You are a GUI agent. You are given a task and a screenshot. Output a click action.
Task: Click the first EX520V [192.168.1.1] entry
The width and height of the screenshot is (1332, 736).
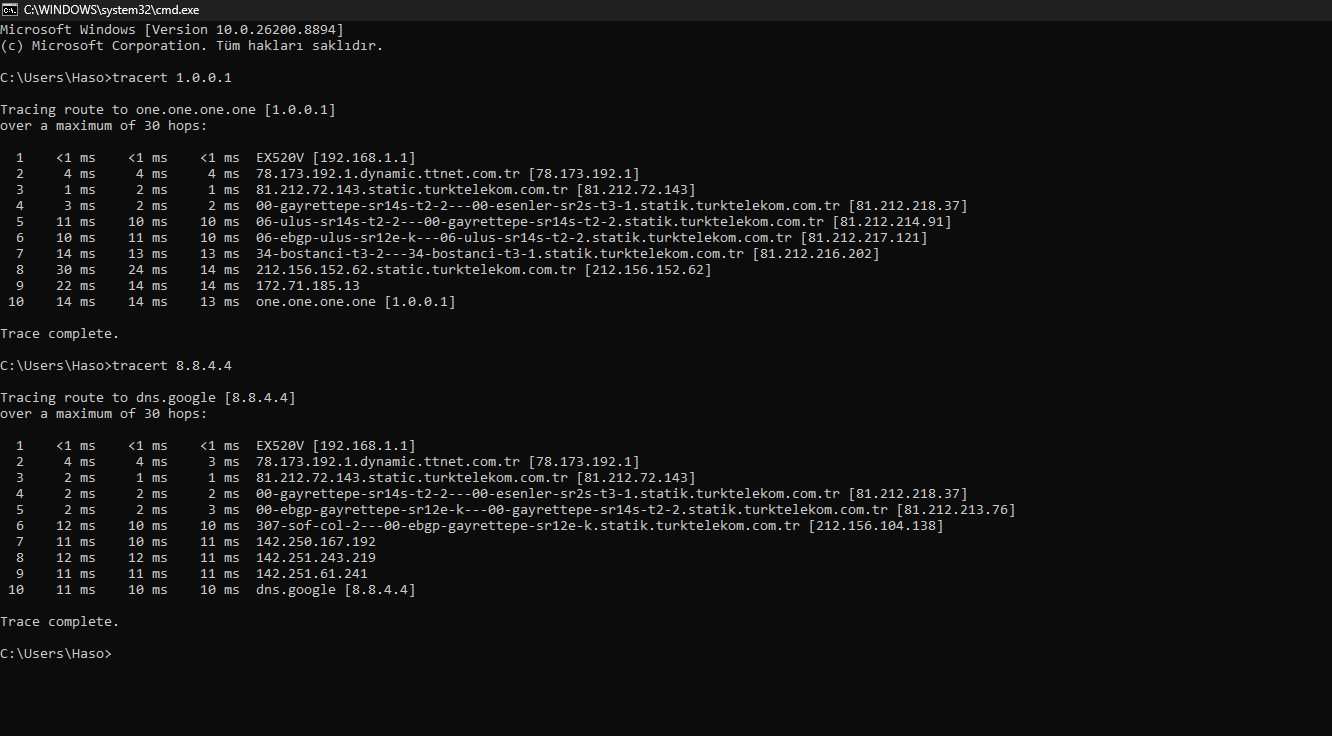(x=336, y=158)
